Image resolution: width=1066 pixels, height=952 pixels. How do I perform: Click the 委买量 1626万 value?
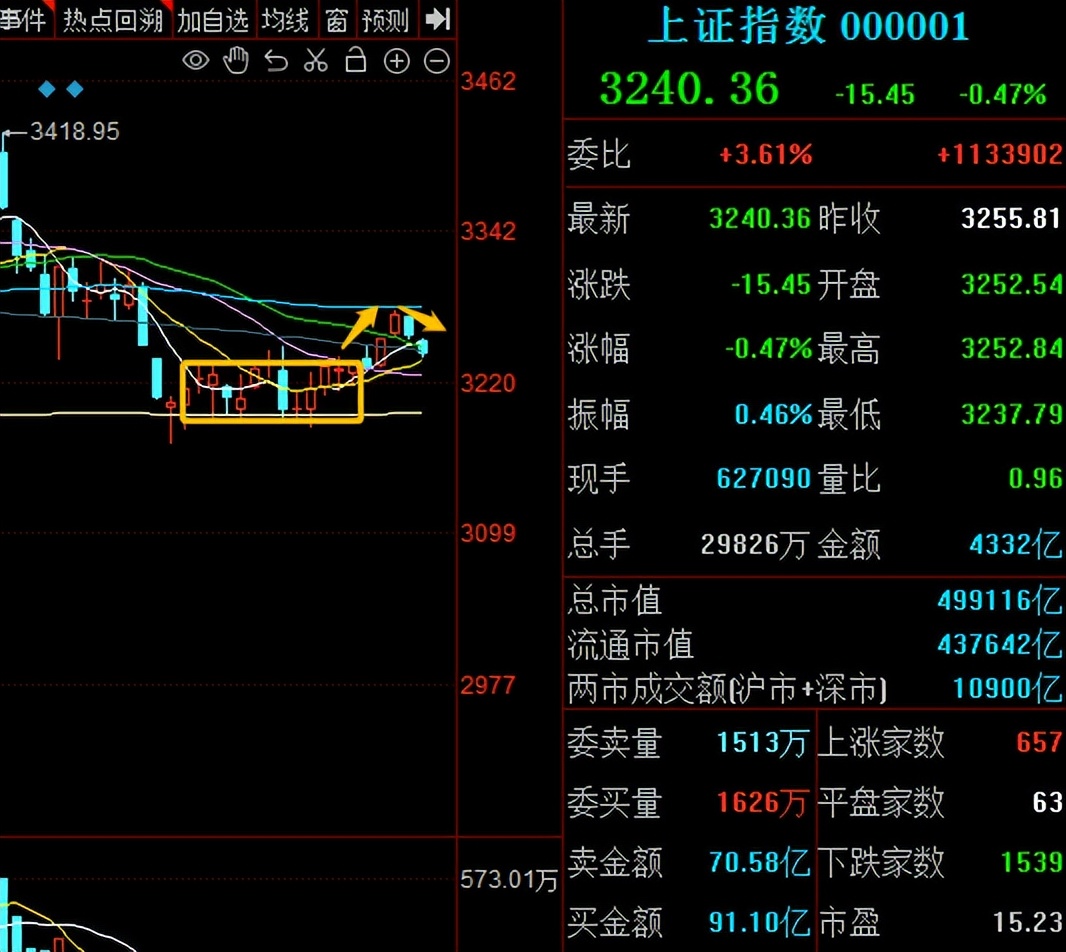(x=763, y=802)
